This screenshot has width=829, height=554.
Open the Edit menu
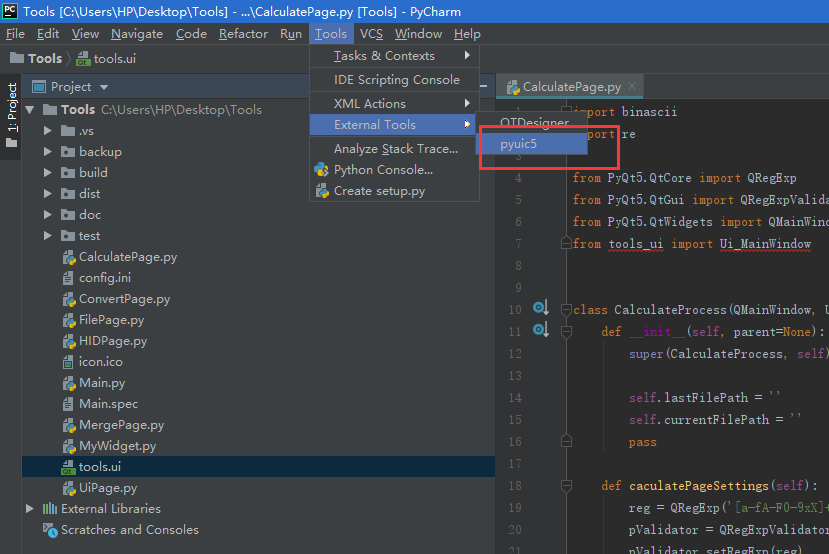pos(48,34)
